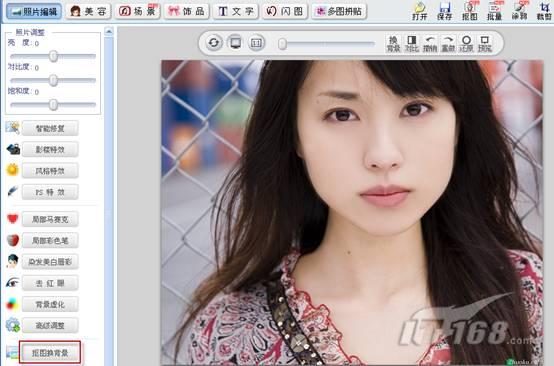Image resolution: width=554 pixels, height=366 pixels.
Task: Open the 批量 batch processing tool
Action: tap(494, 11)
